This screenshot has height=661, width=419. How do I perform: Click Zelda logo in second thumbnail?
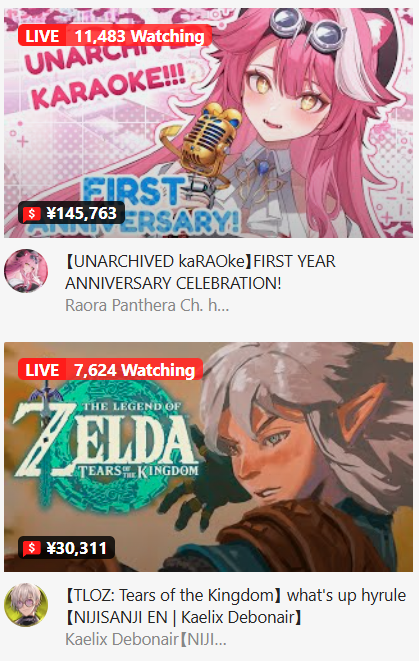pyautogui.click(x=106, y=441)
